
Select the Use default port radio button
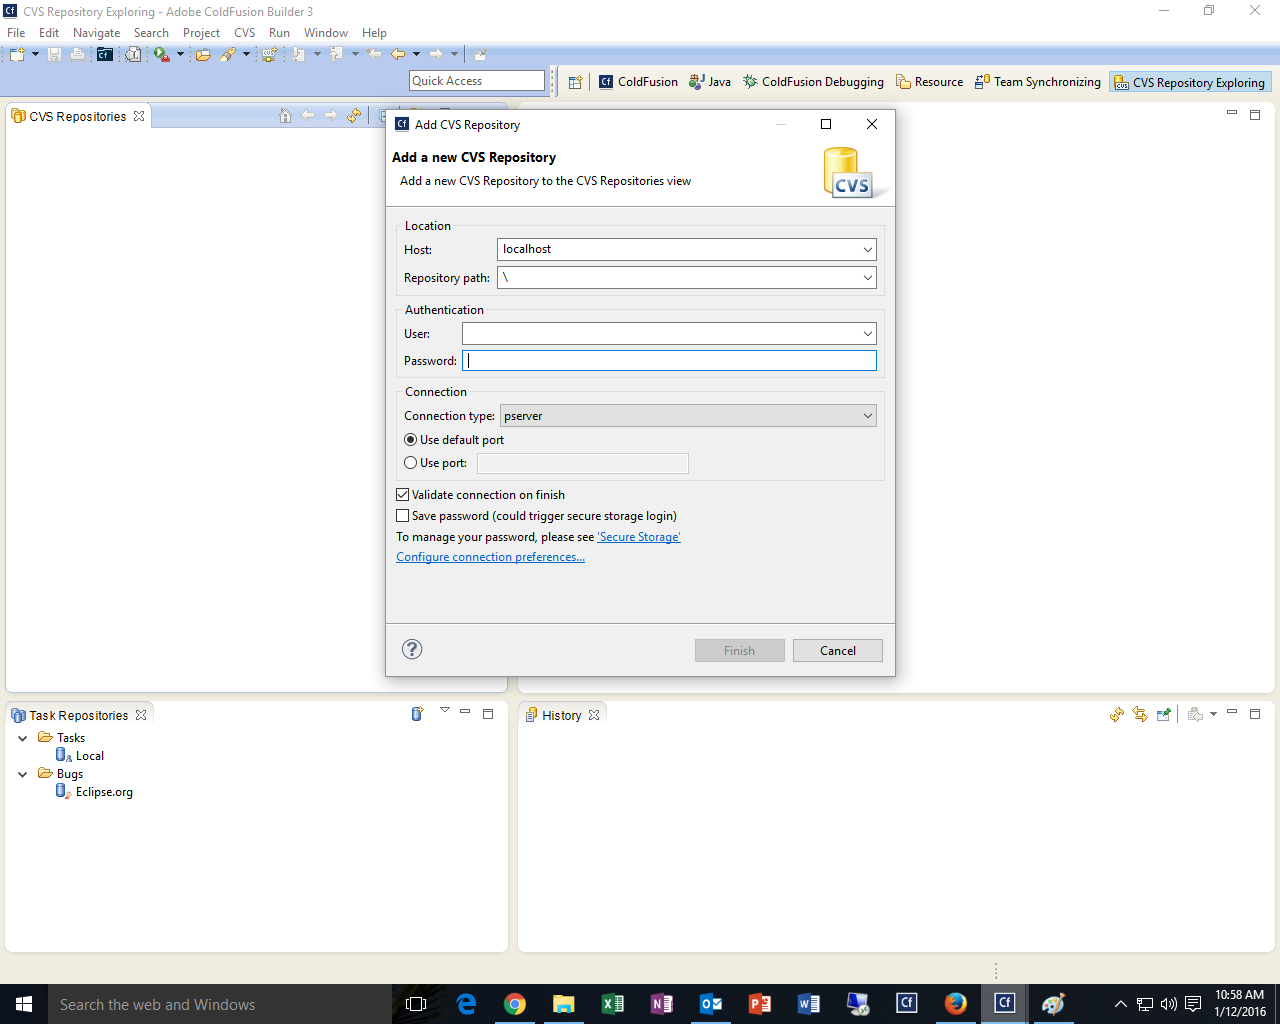(410, 440)
